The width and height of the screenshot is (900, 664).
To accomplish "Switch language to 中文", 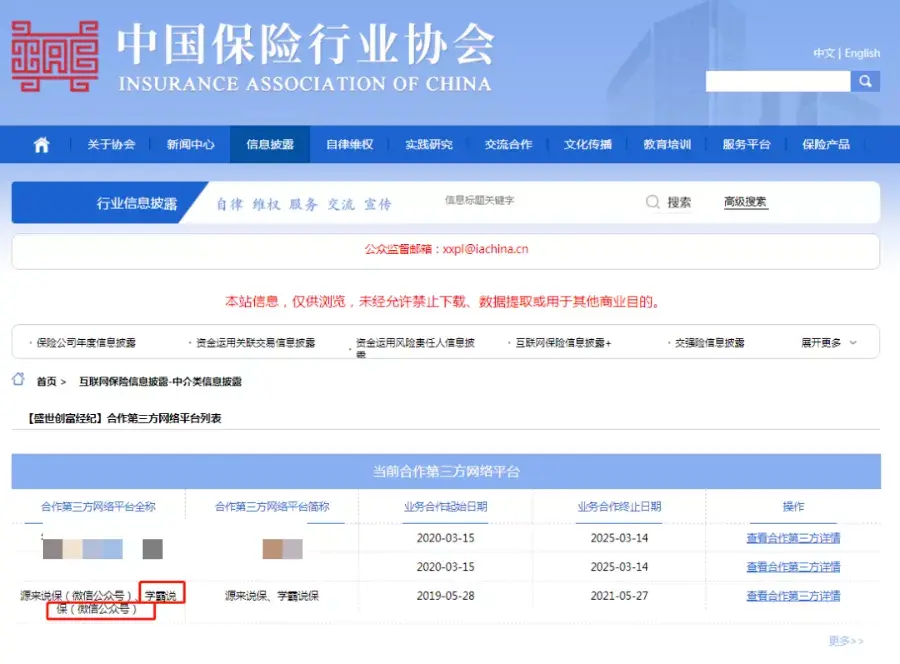I will click(824, 53).
